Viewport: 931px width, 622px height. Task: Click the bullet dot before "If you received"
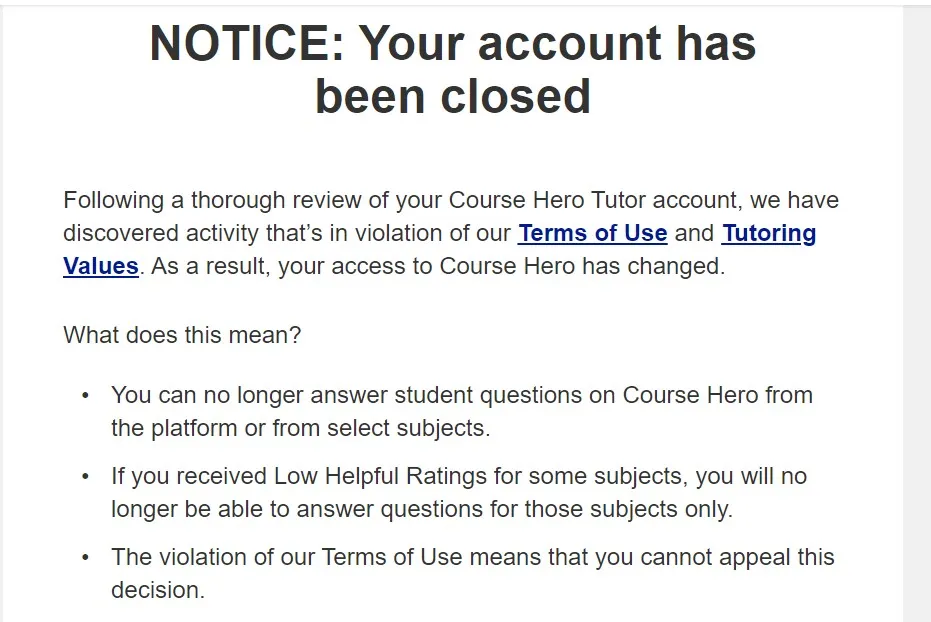pos(86,477)
